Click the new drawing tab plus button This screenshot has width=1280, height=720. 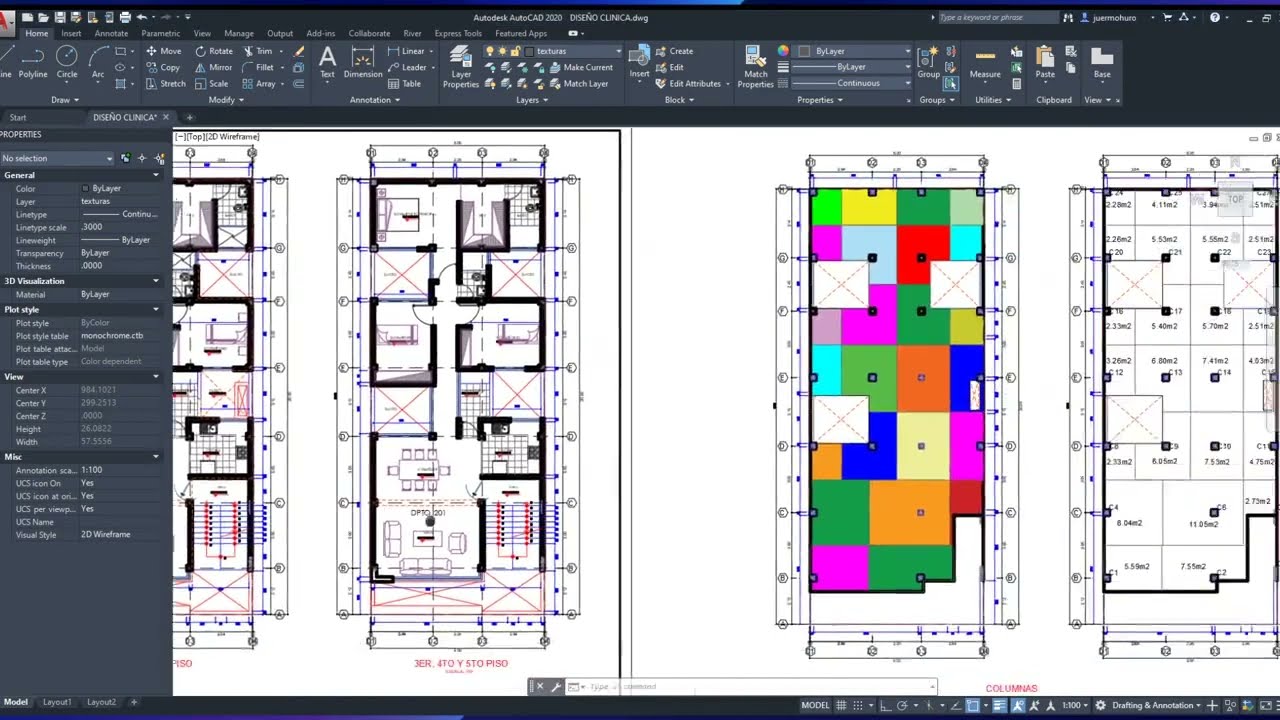(x=190, y=117)
